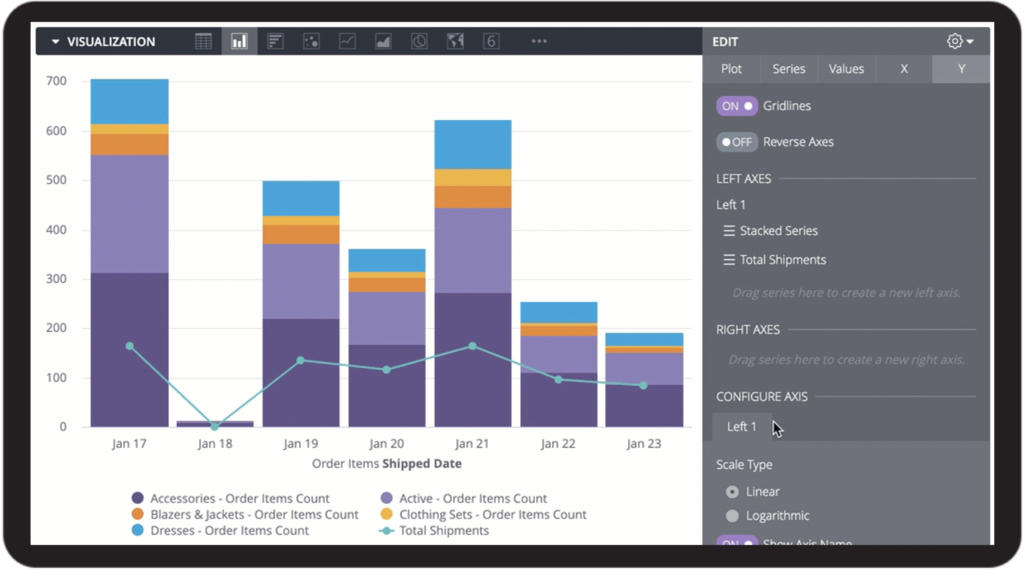1024x571 pixels.
Task: Toggle Active - Order Items Count legend entry
Action: (x=464, y=498)
